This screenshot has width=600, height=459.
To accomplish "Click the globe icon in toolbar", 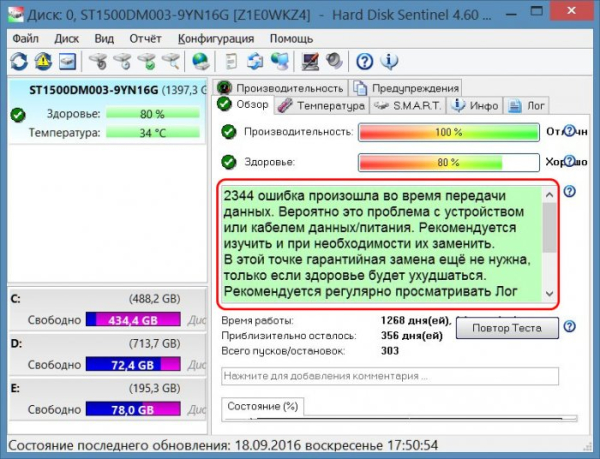I will pos(200,62).
